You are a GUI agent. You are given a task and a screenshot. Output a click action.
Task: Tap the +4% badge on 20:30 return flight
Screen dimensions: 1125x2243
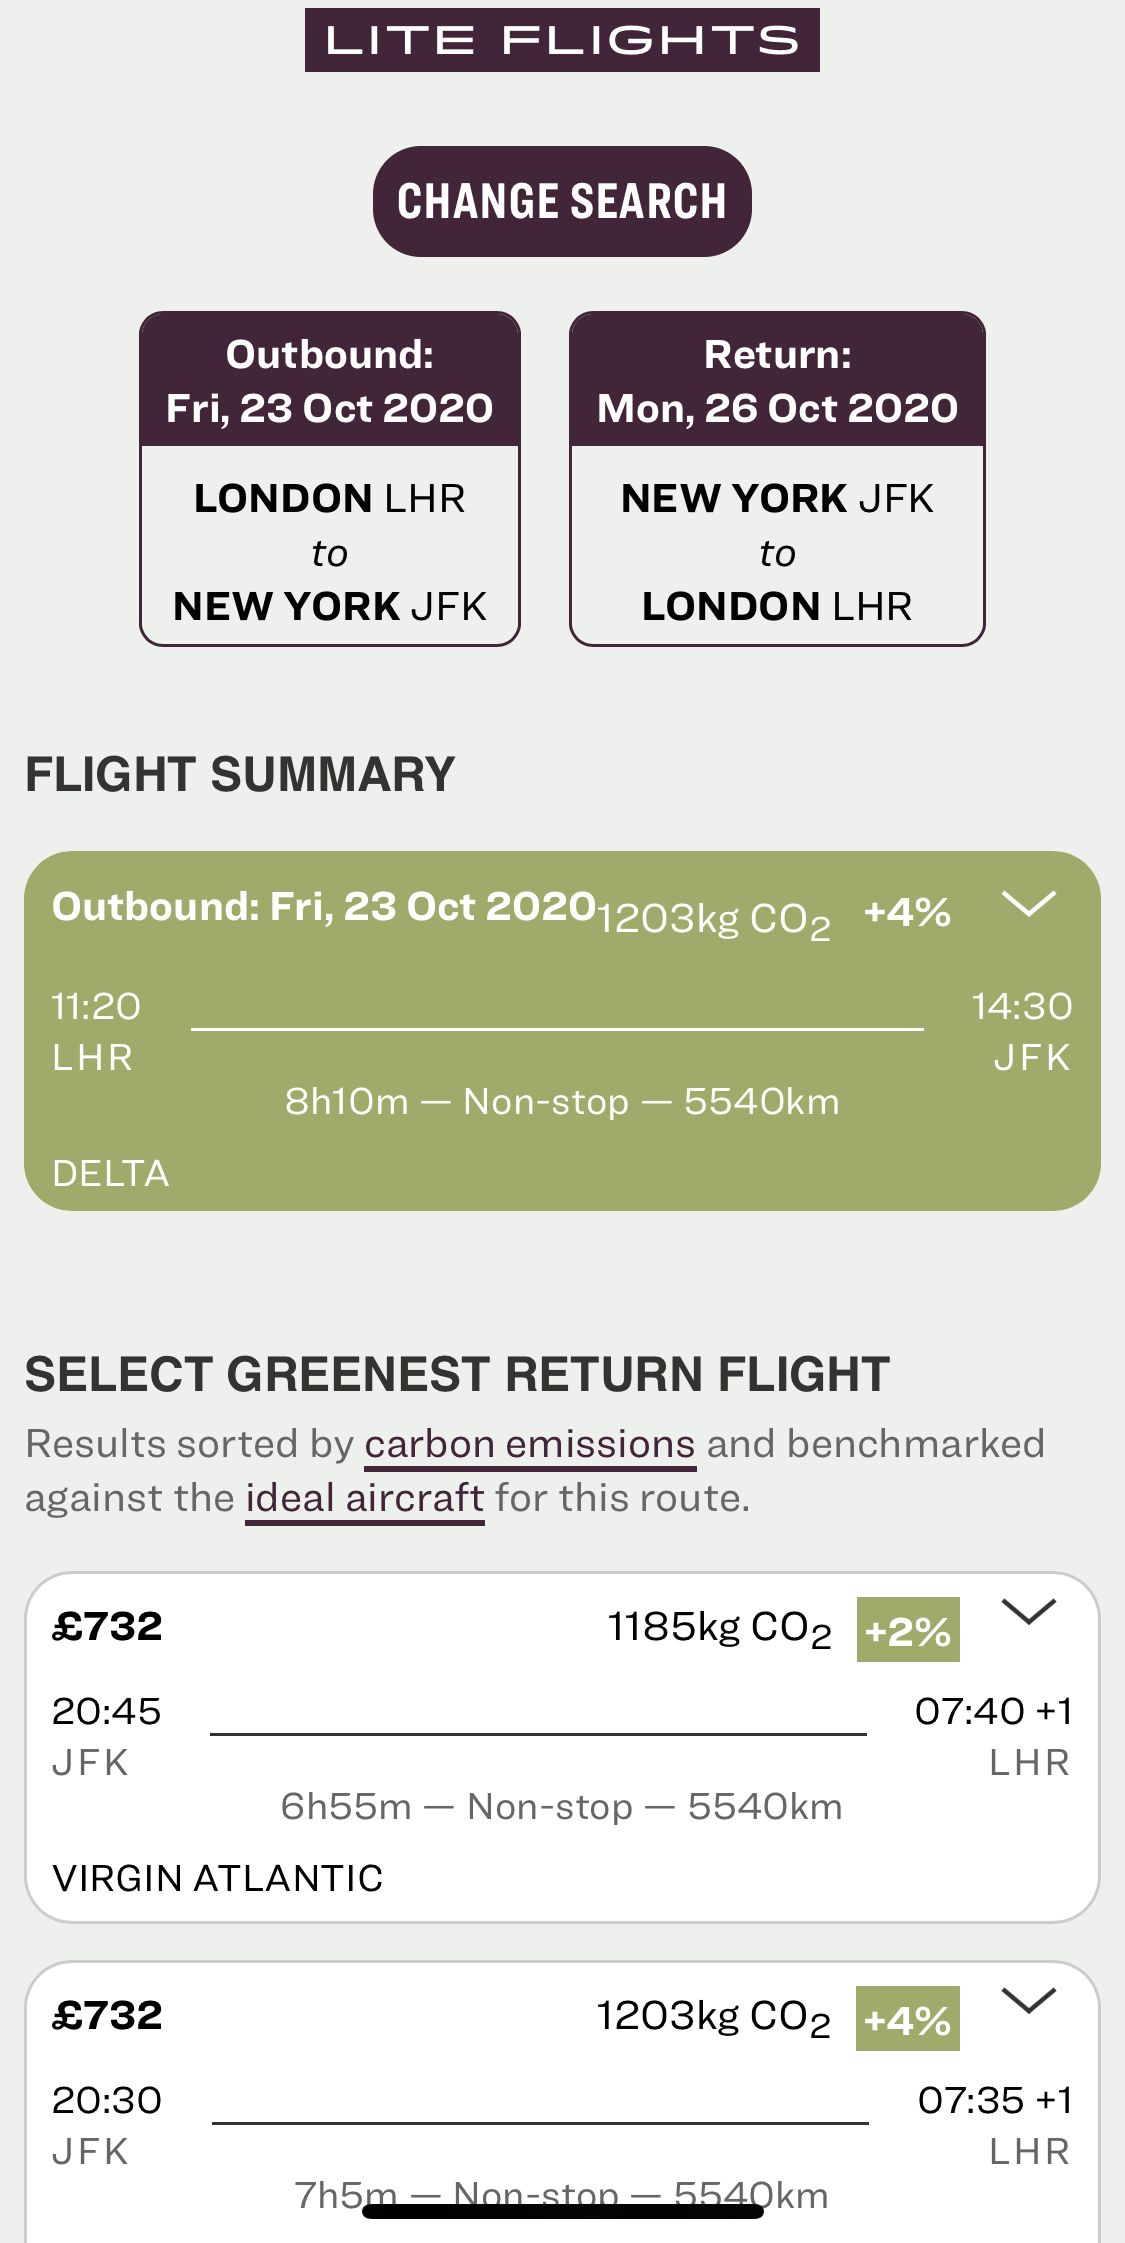coord(907,2019)
